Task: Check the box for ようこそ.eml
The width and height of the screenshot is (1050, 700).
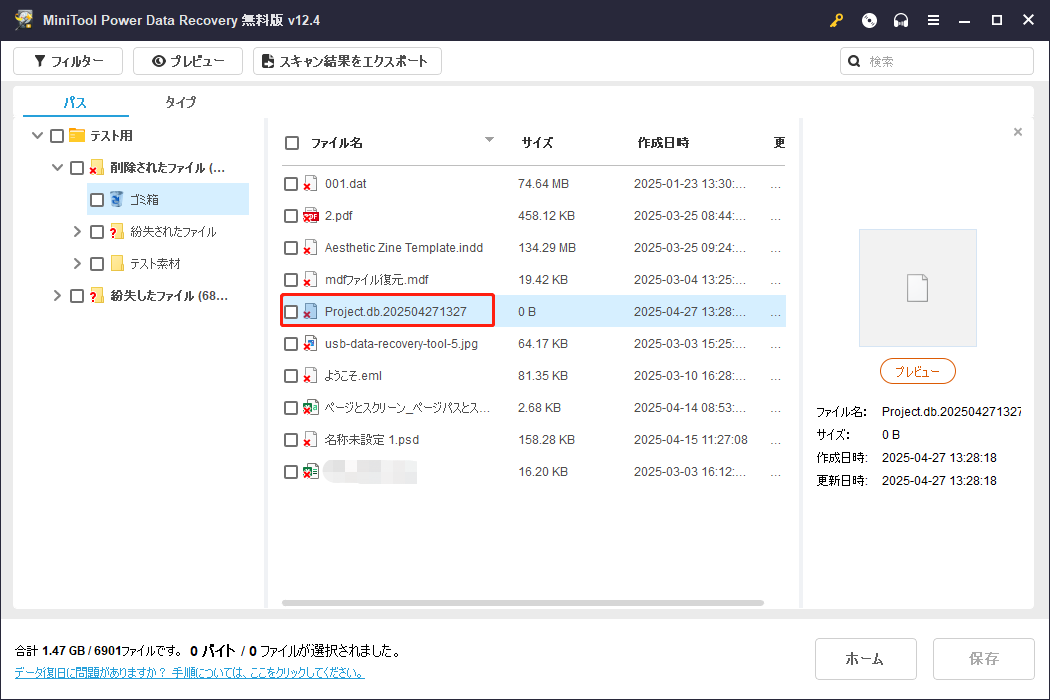Action: [291, 376]
